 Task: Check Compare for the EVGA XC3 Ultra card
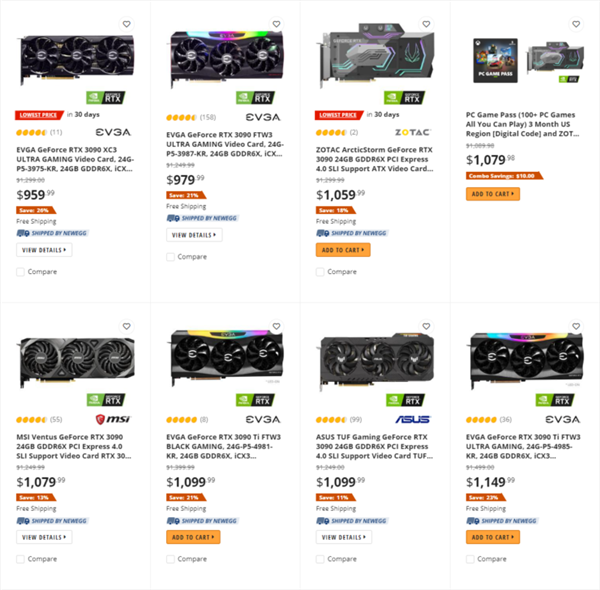(x=21, y=271)
